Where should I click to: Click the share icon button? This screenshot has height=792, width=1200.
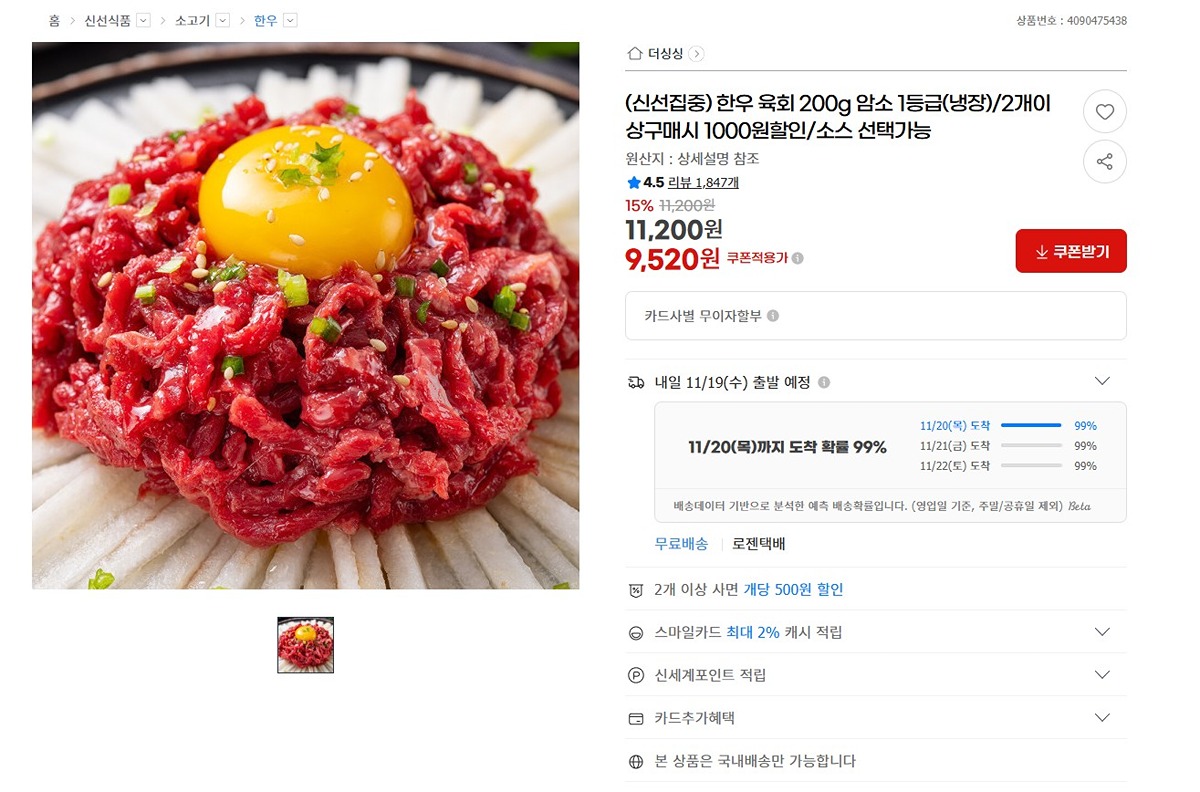[1105, 162]
